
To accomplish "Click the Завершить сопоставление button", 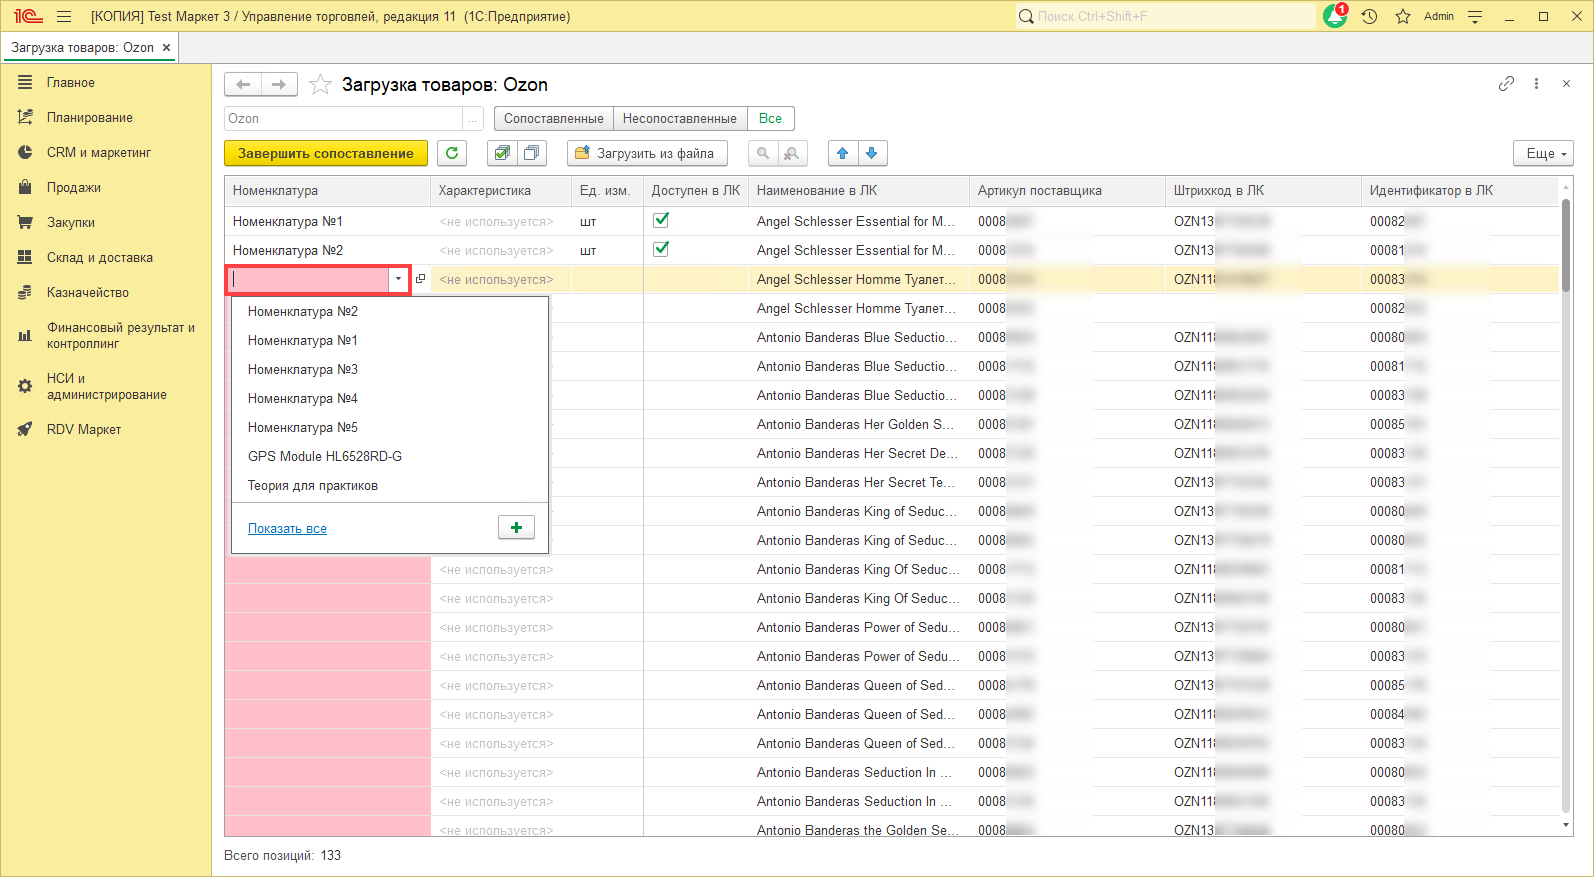I will (325, 153).
